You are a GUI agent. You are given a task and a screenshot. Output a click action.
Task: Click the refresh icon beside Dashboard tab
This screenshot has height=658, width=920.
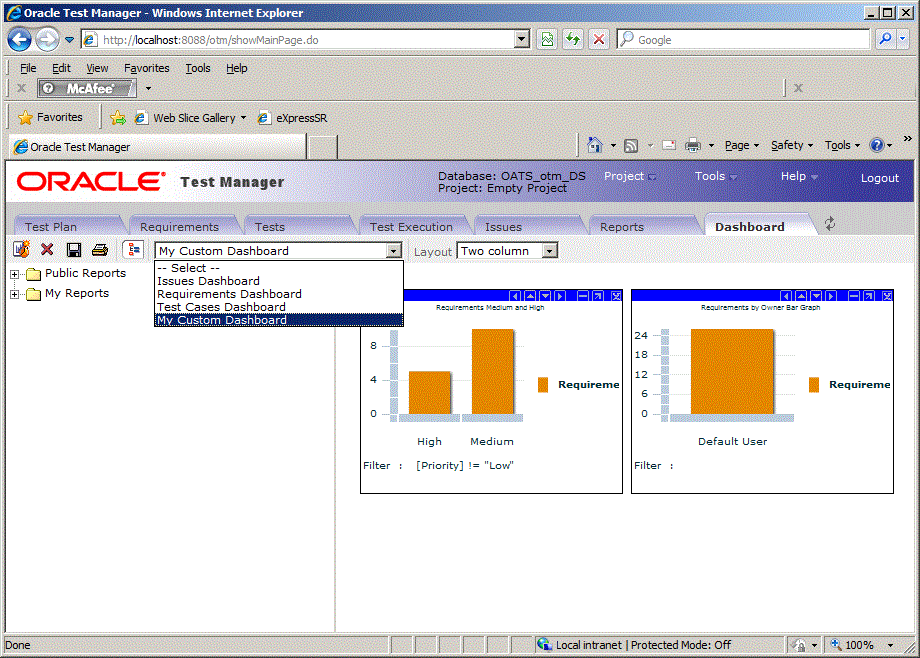click(830, 224)
